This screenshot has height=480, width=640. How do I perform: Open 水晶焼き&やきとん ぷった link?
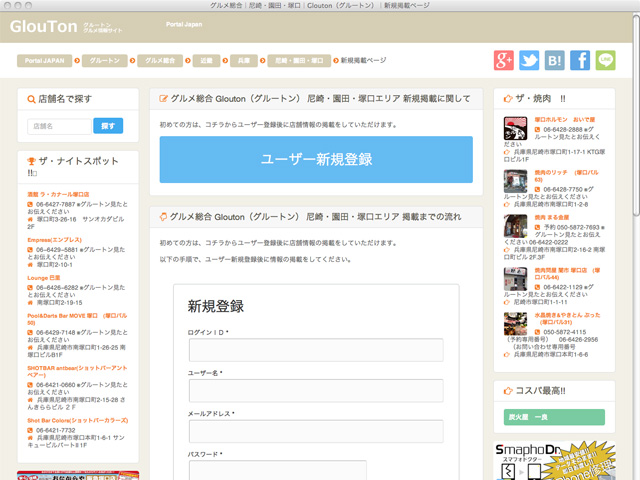567,318
